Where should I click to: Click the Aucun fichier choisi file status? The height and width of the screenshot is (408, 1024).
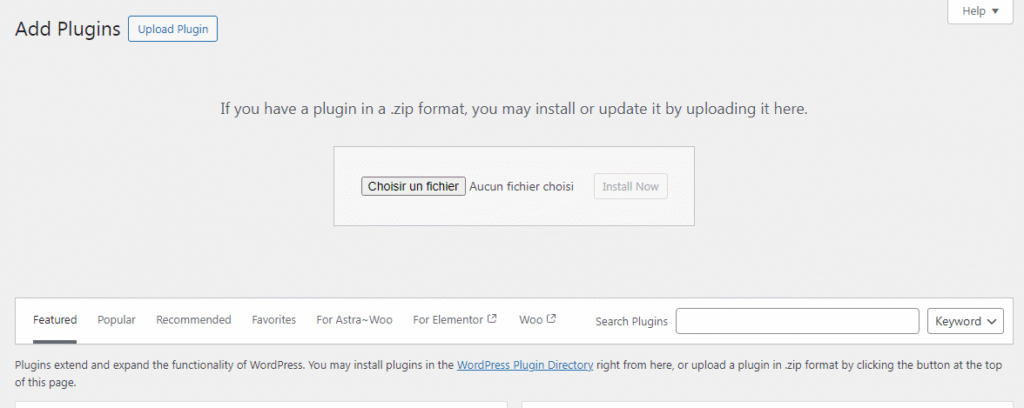[x=521, y=187]
